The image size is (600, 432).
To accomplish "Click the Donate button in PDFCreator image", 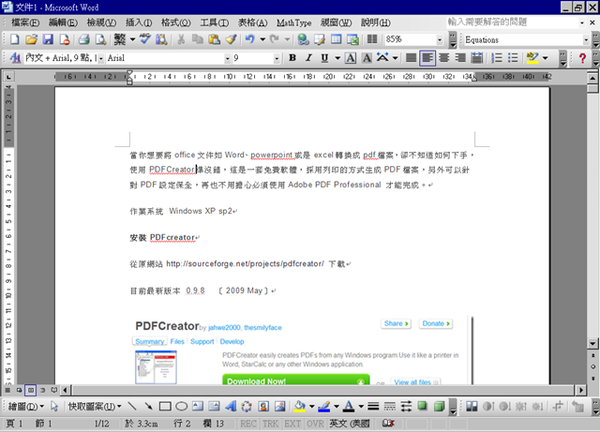I will coord(436,323).
